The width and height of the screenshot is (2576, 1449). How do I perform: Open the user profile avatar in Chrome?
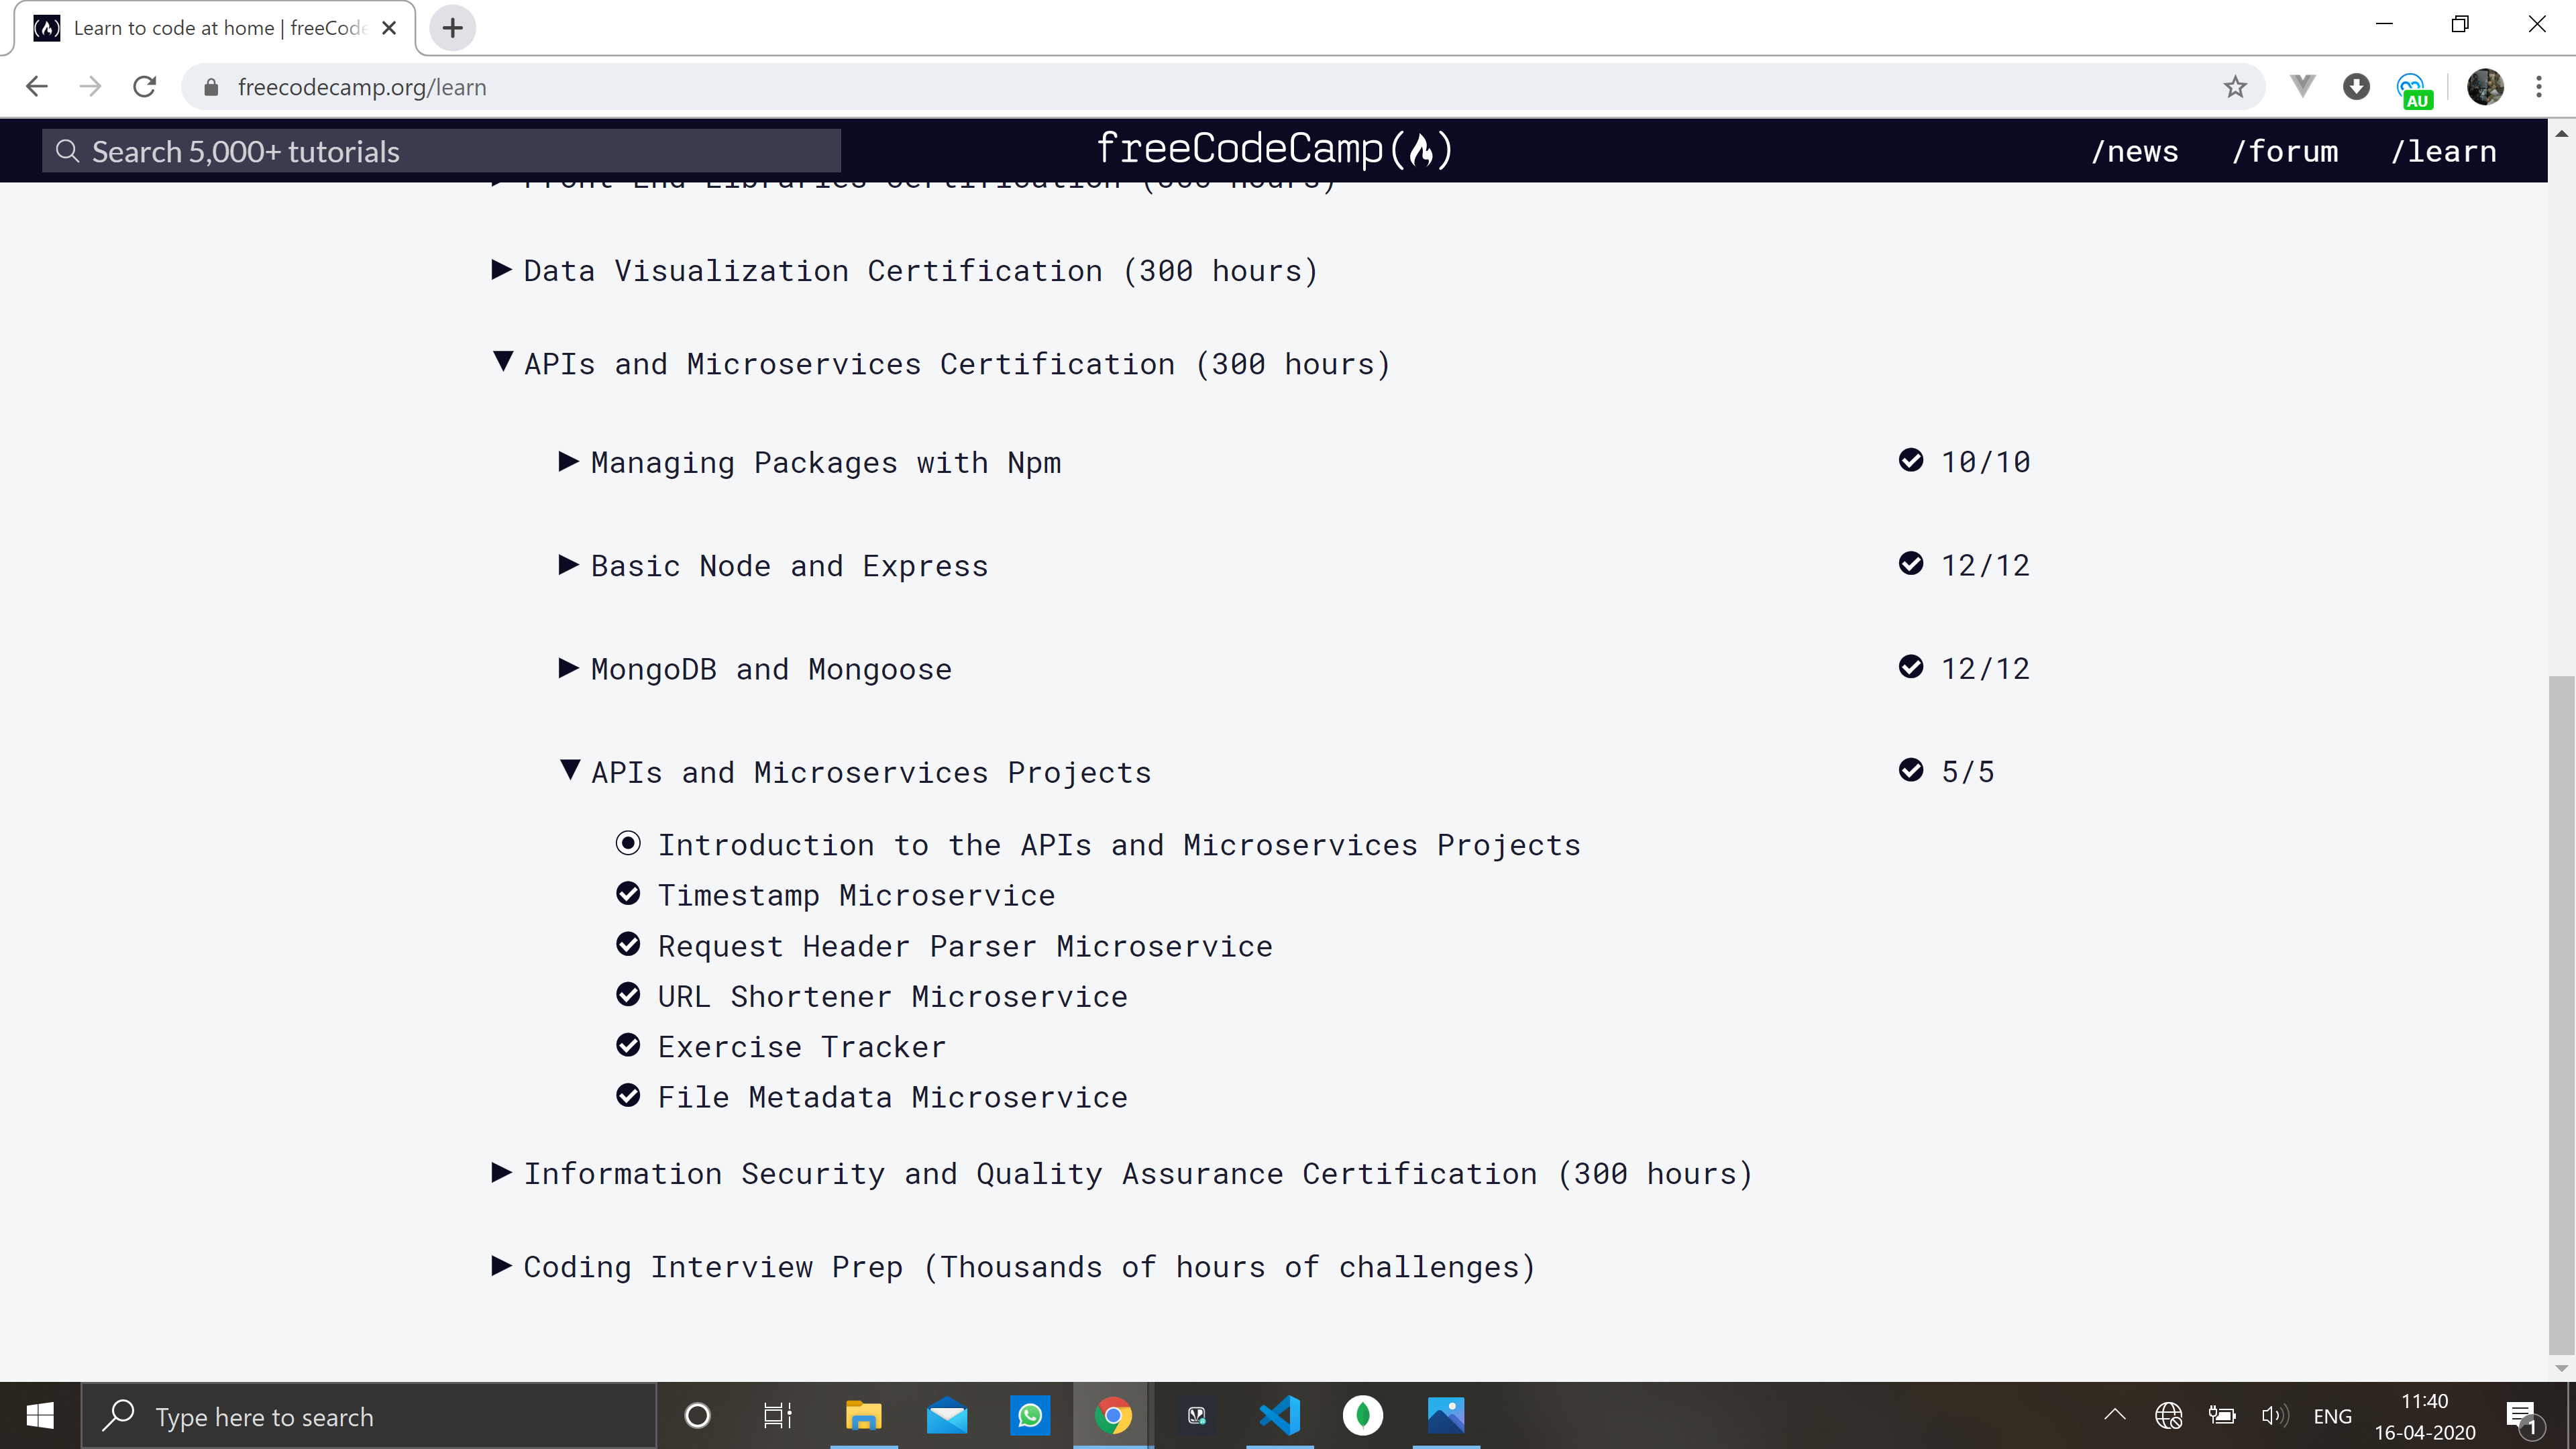coord(2485,87)
